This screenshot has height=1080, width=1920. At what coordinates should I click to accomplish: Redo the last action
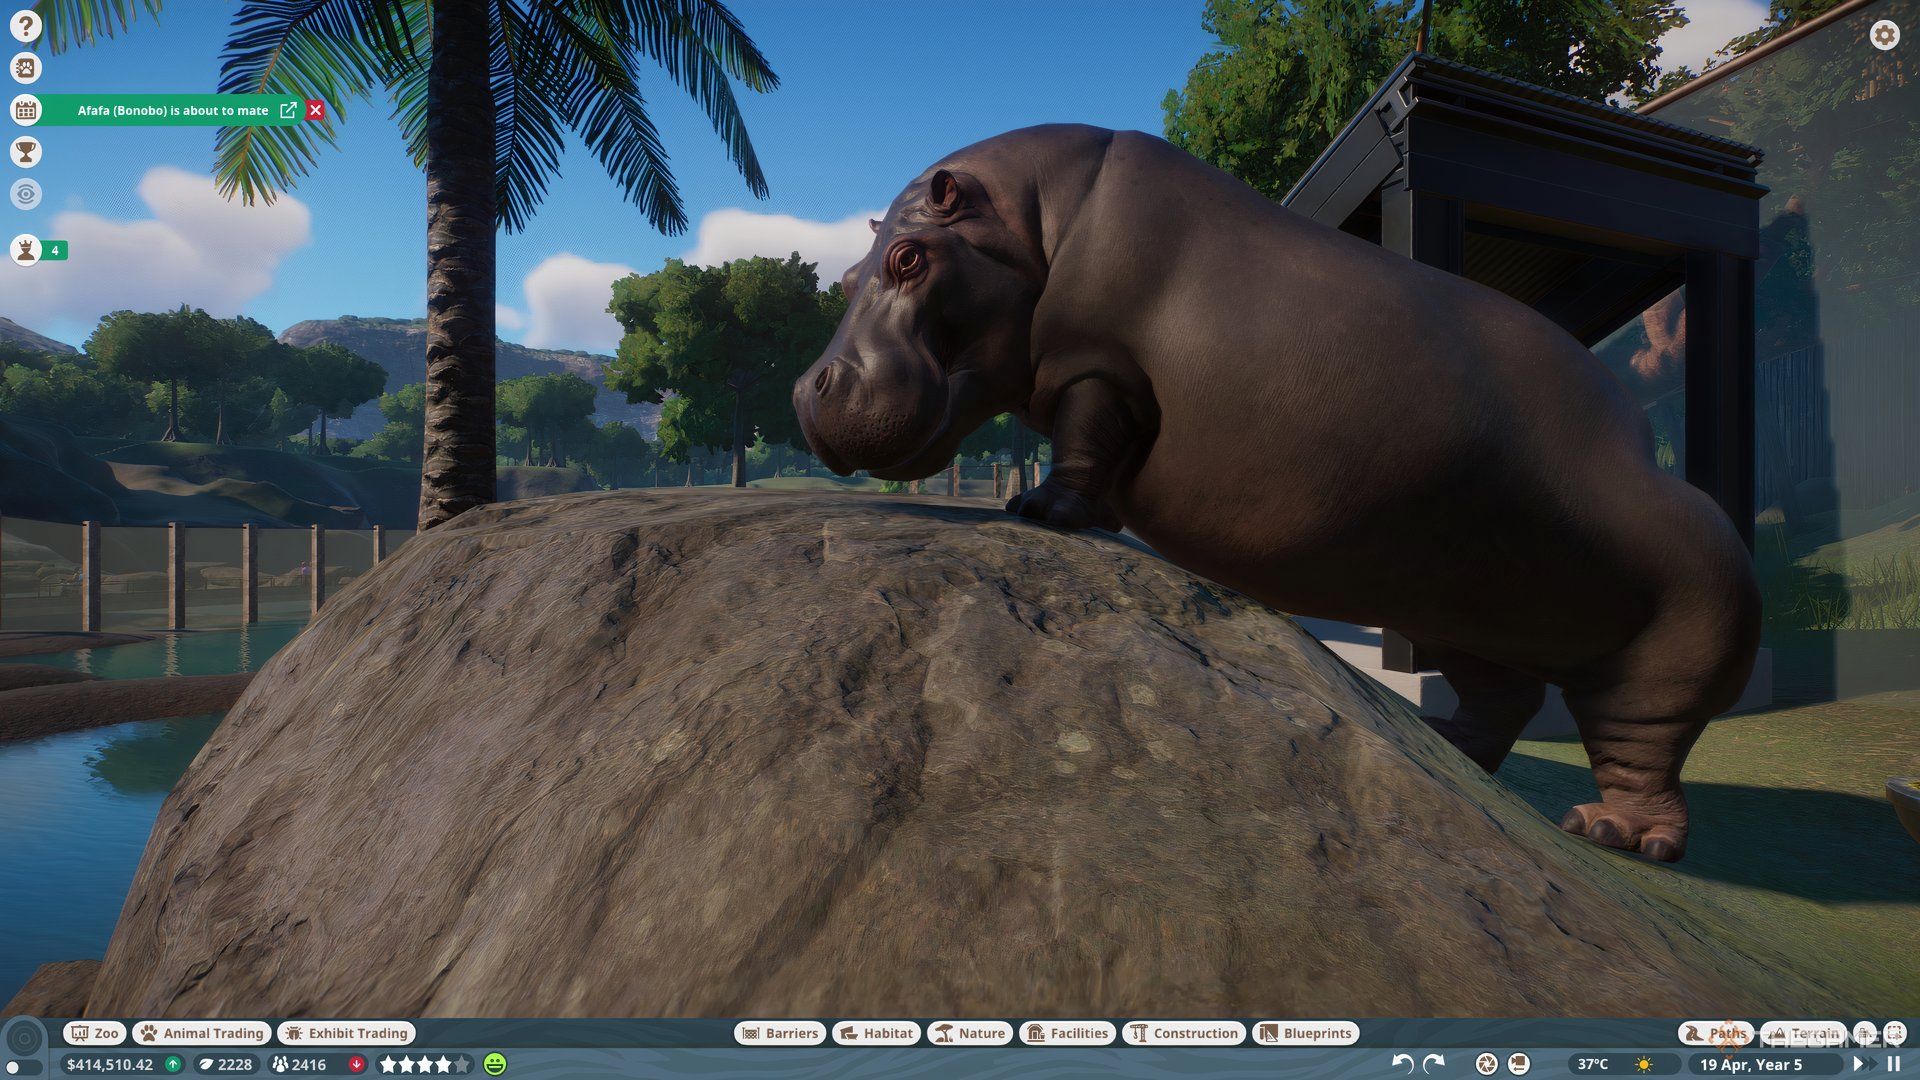point(1434,1064)
